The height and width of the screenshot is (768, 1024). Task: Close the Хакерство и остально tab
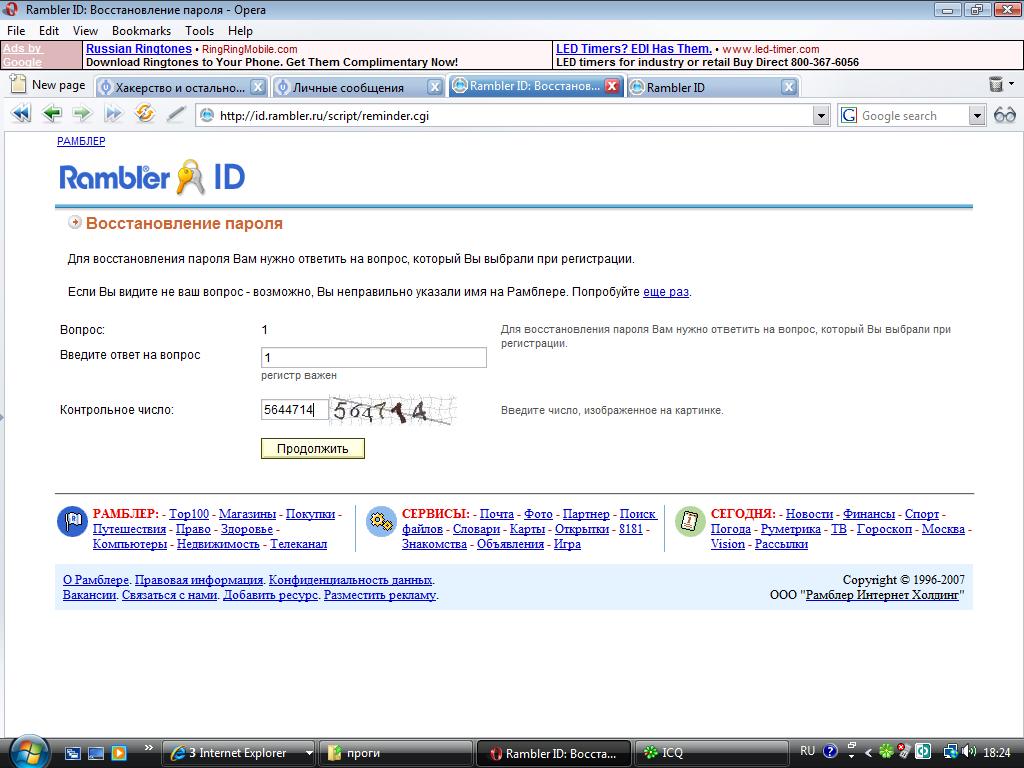click(x=258, y=87)
